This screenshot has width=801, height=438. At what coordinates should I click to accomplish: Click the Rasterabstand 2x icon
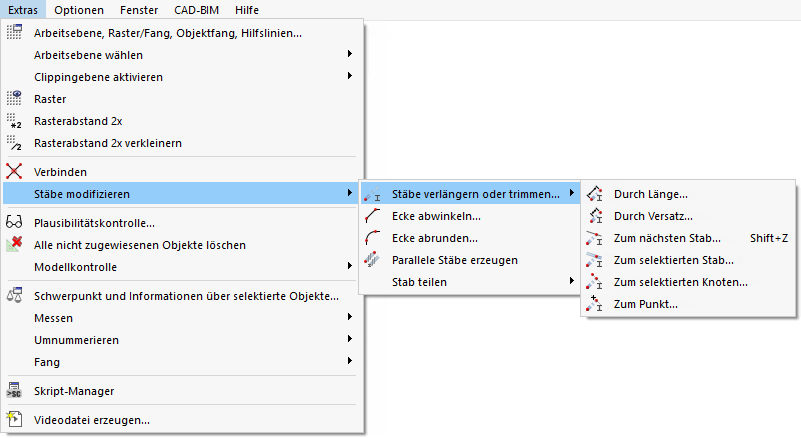pos(14,121)
